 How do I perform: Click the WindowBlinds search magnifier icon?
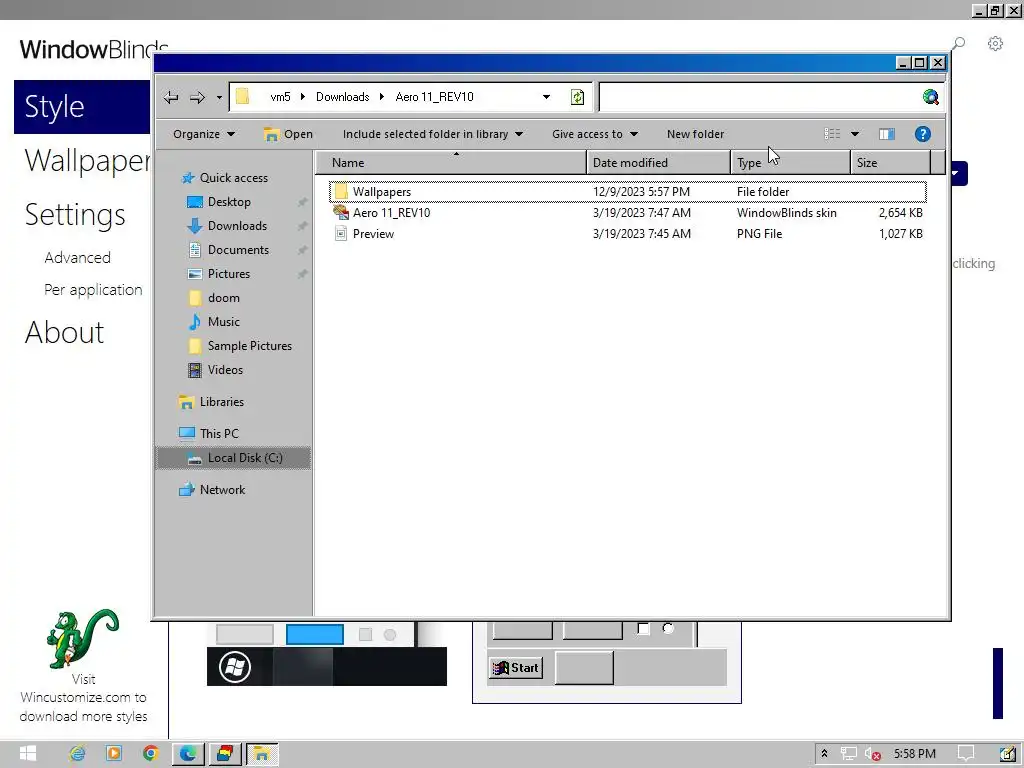coord(958,44)
